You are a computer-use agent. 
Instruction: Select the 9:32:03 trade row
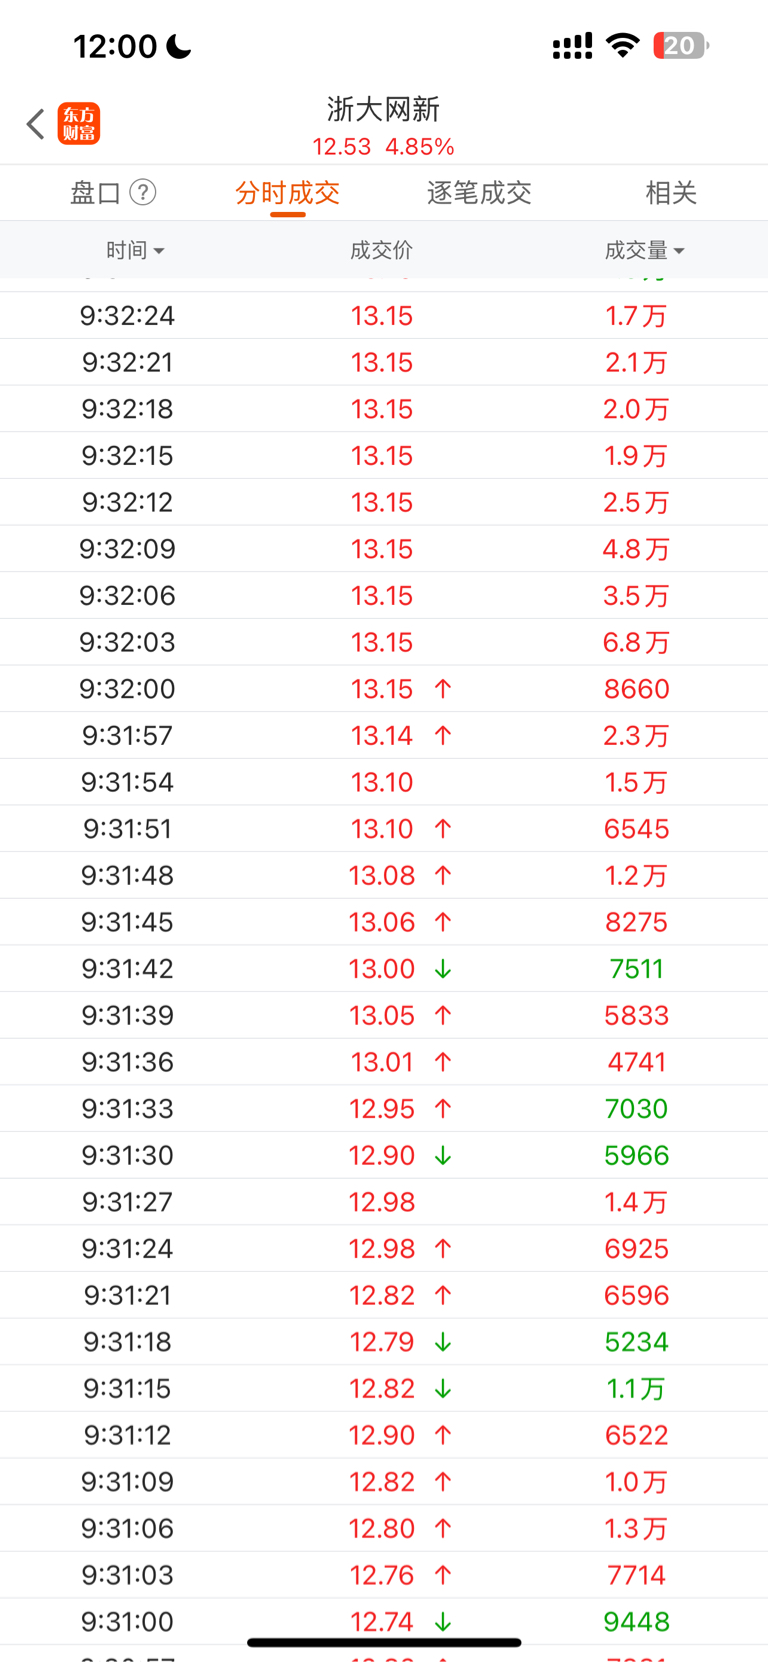pos(384,642)
